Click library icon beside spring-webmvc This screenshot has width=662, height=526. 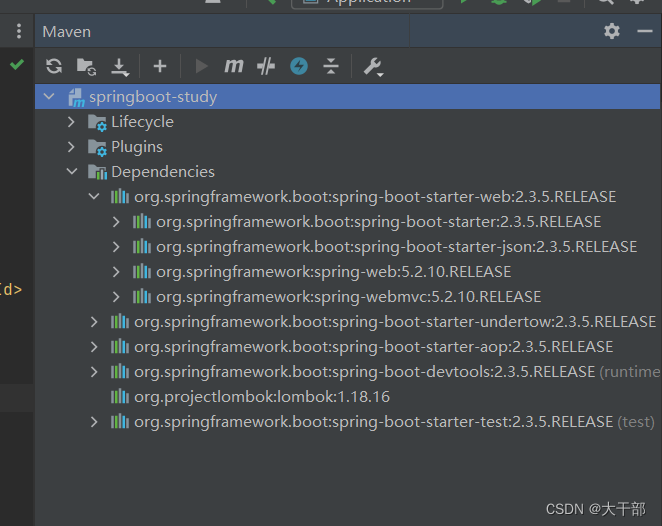pos(142,296)
